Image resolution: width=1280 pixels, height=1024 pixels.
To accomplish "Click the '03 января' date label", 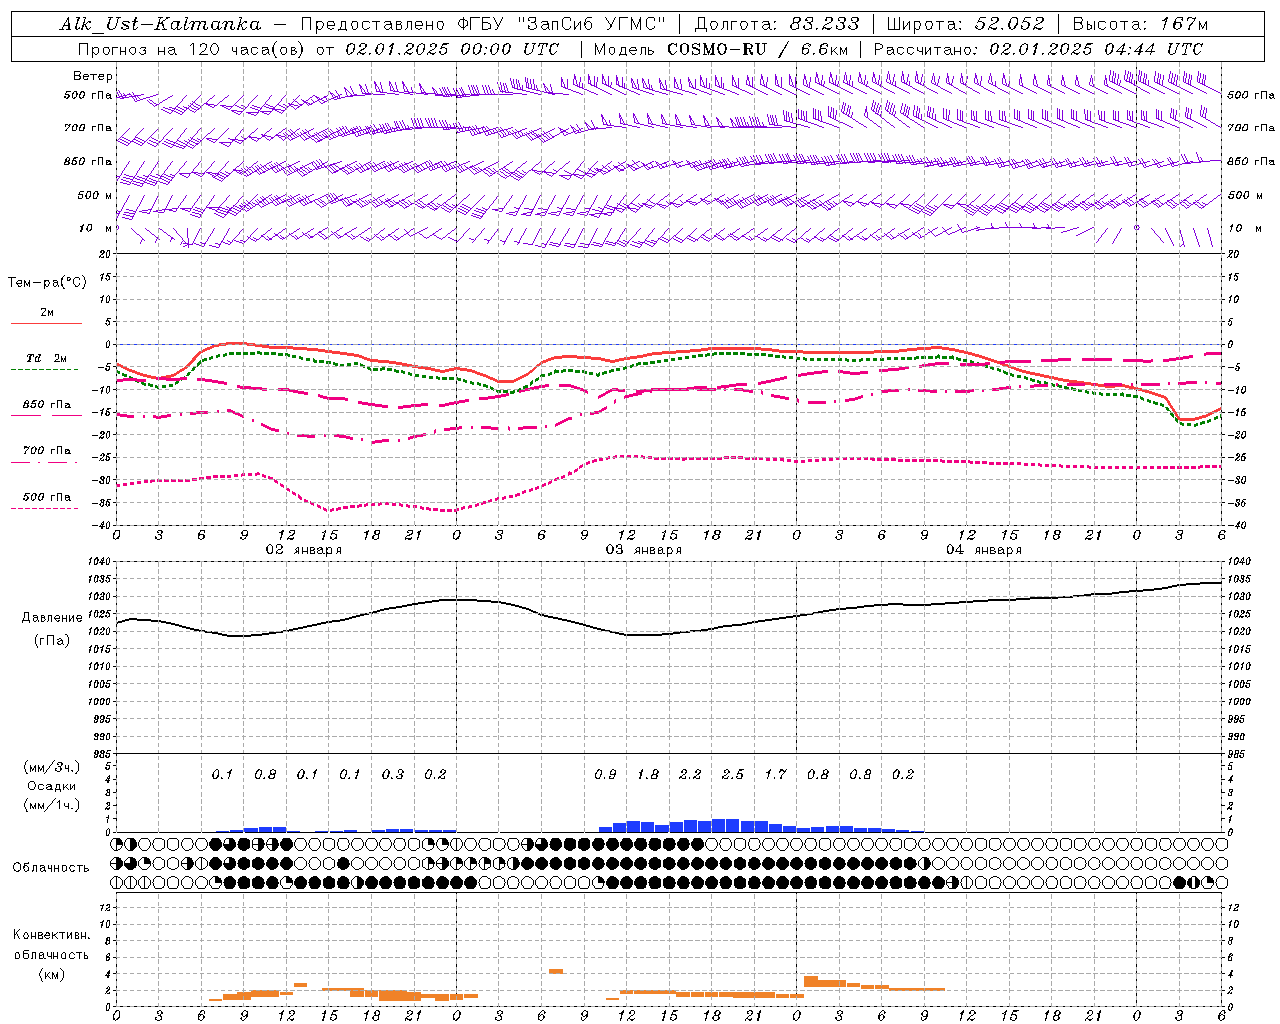I will pyautogui.click(x=643, y=550).
